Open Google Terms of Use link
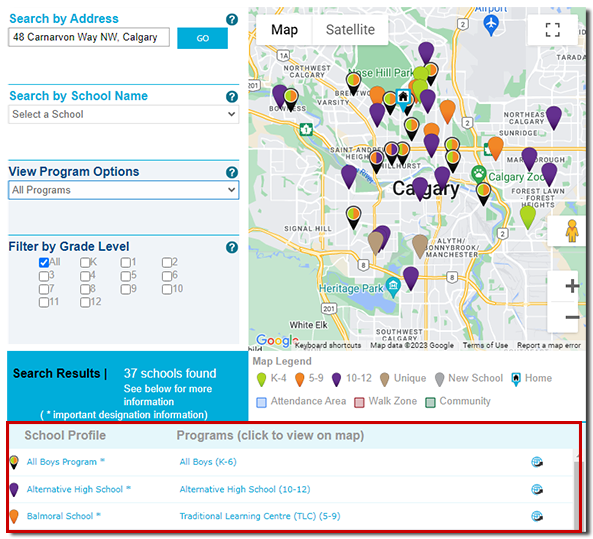 click(x=485, y=345)
